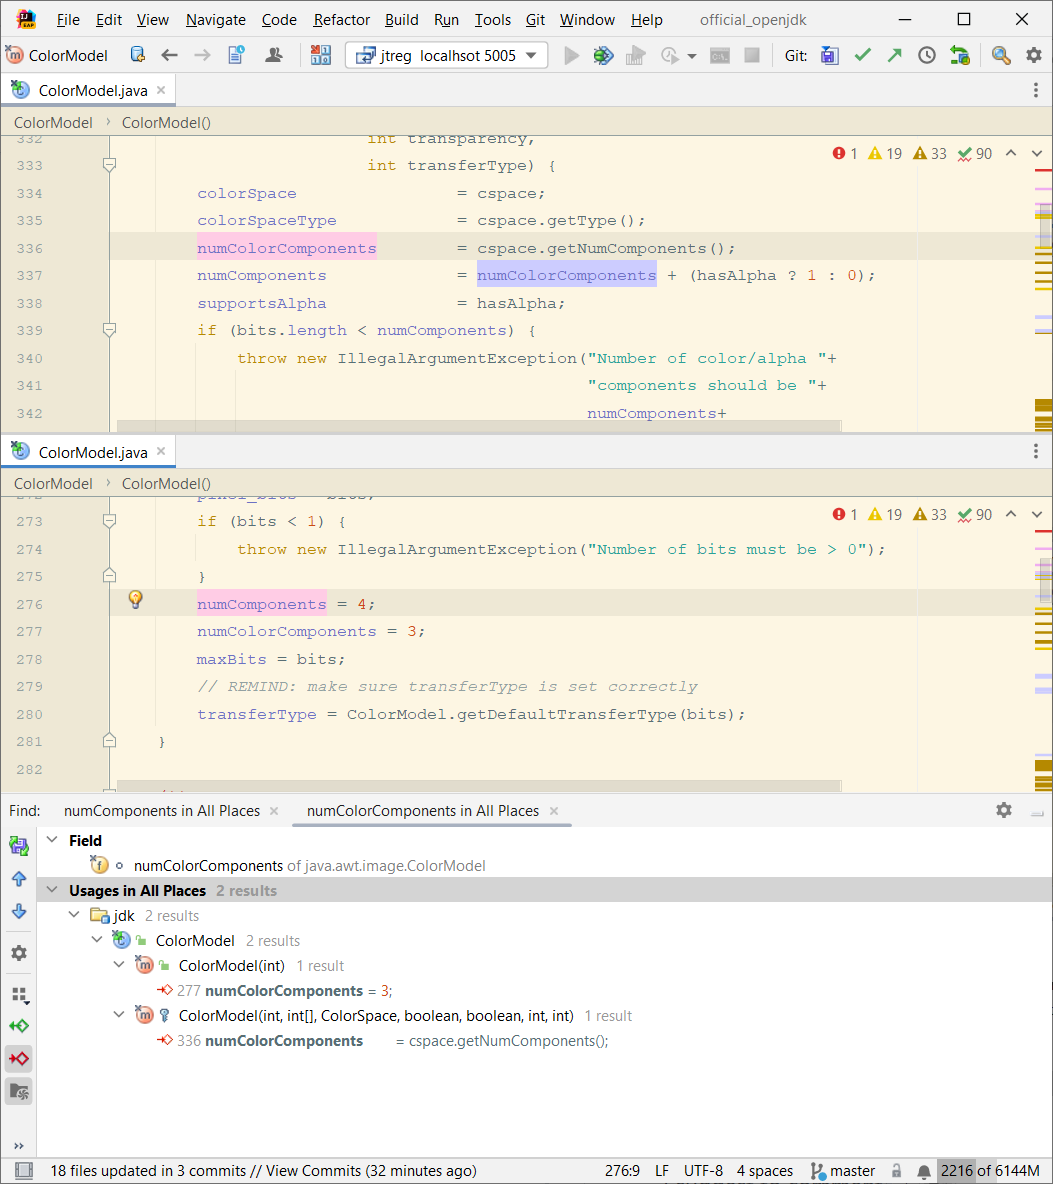Toggle the preview usages button
1053x1184 pixels.
pyautogui.click(x=19, y=1091)
